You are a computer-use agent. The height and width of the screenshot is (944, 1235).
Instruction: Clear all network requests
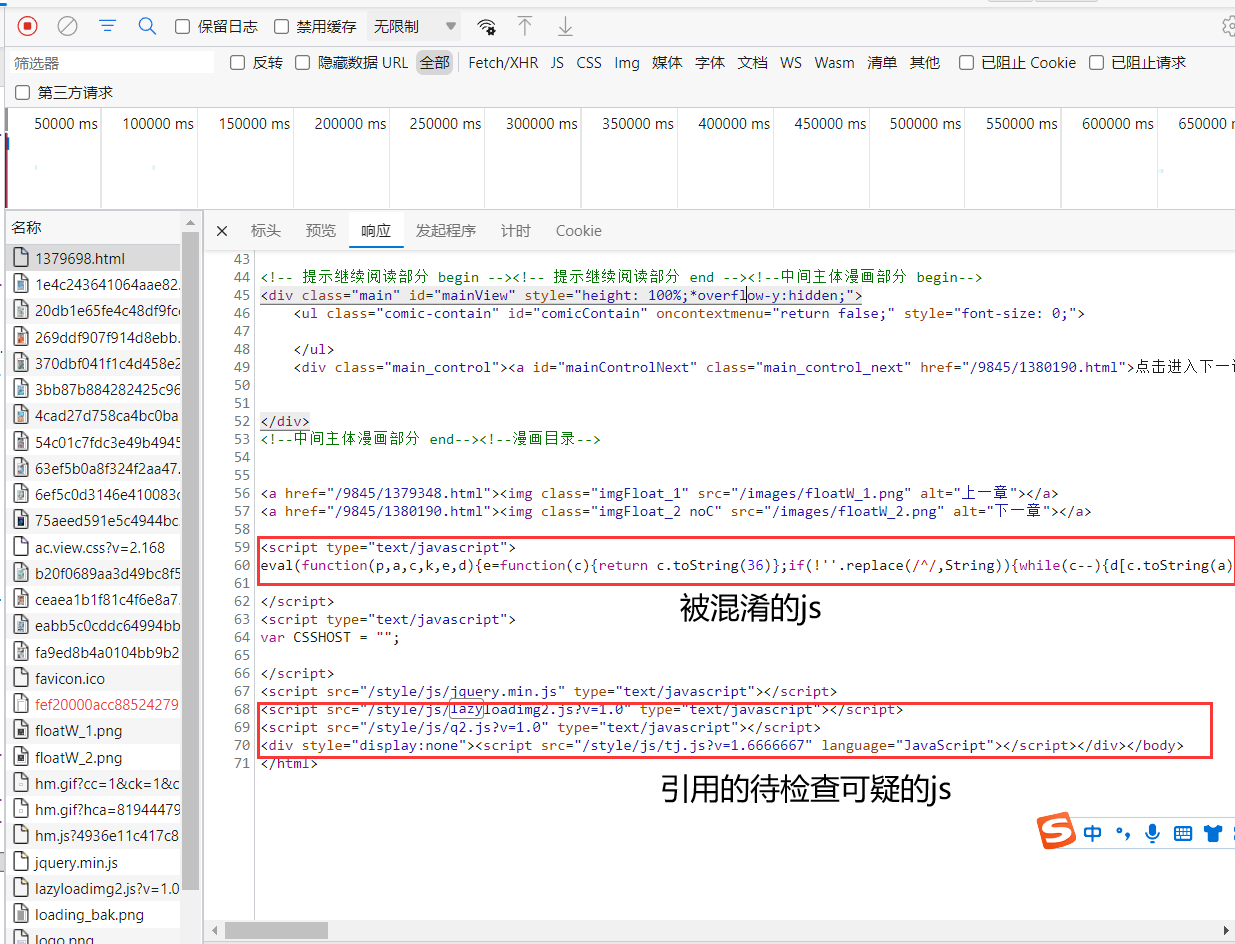tap(67, 26)
